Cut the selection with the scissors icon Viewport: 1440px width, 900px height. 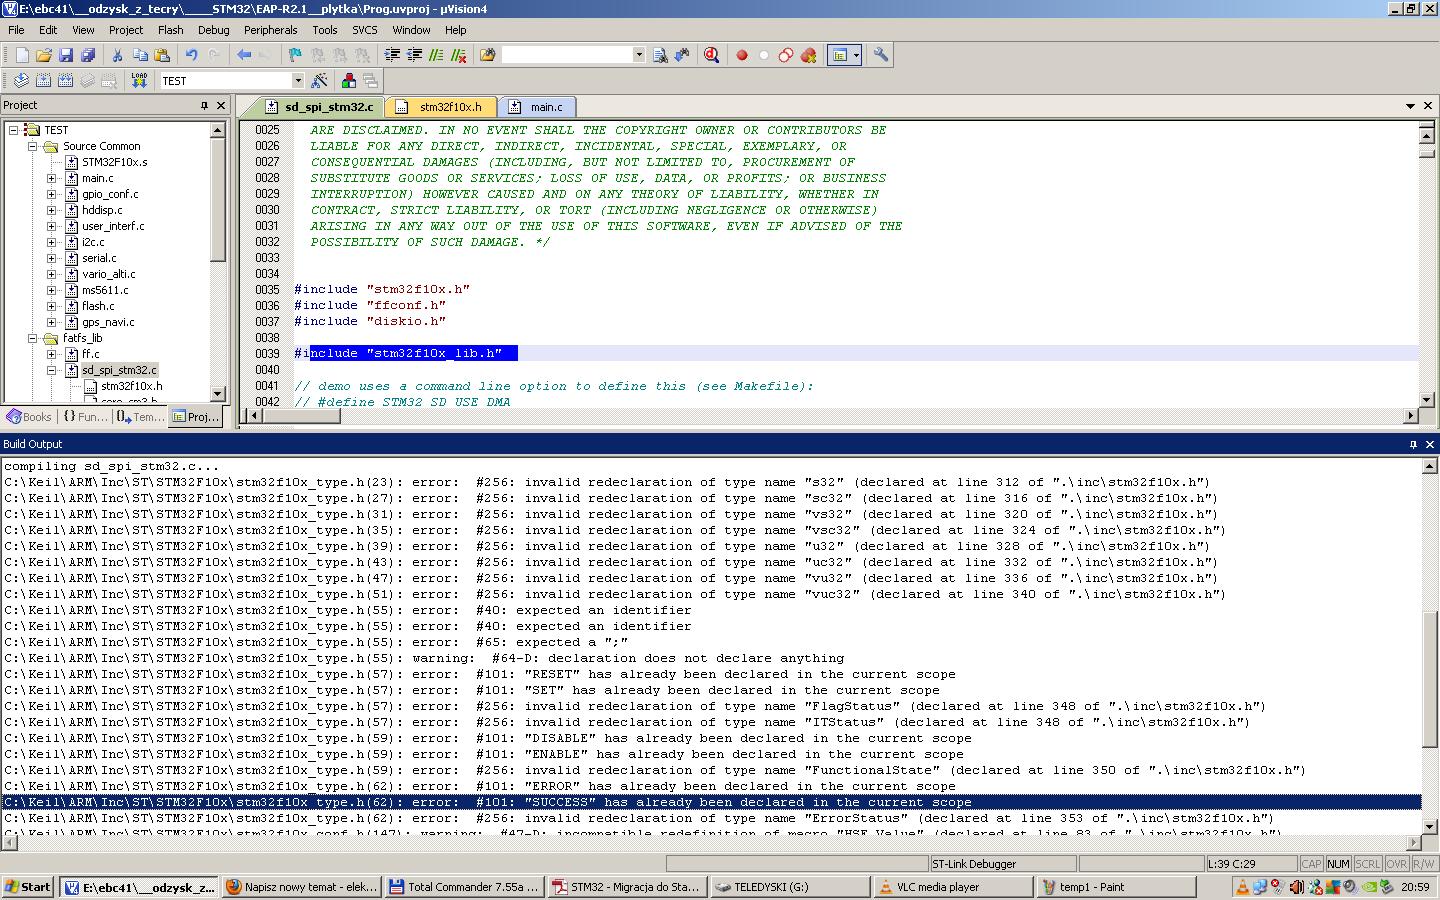point(117,55)
